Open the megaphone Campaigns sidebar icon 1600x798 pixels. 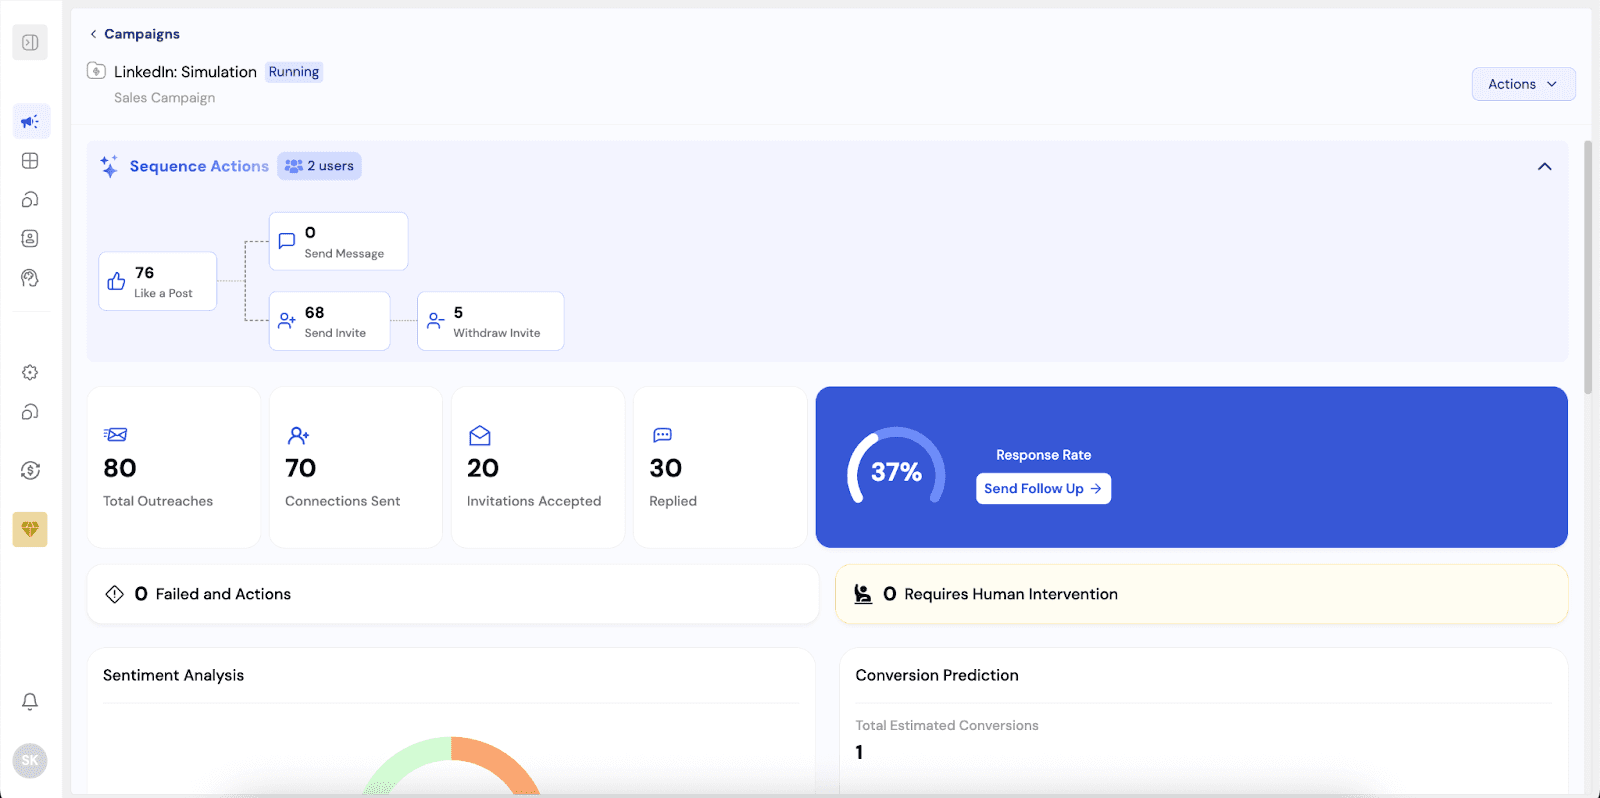pyautogui.click(x=30, y=121)
